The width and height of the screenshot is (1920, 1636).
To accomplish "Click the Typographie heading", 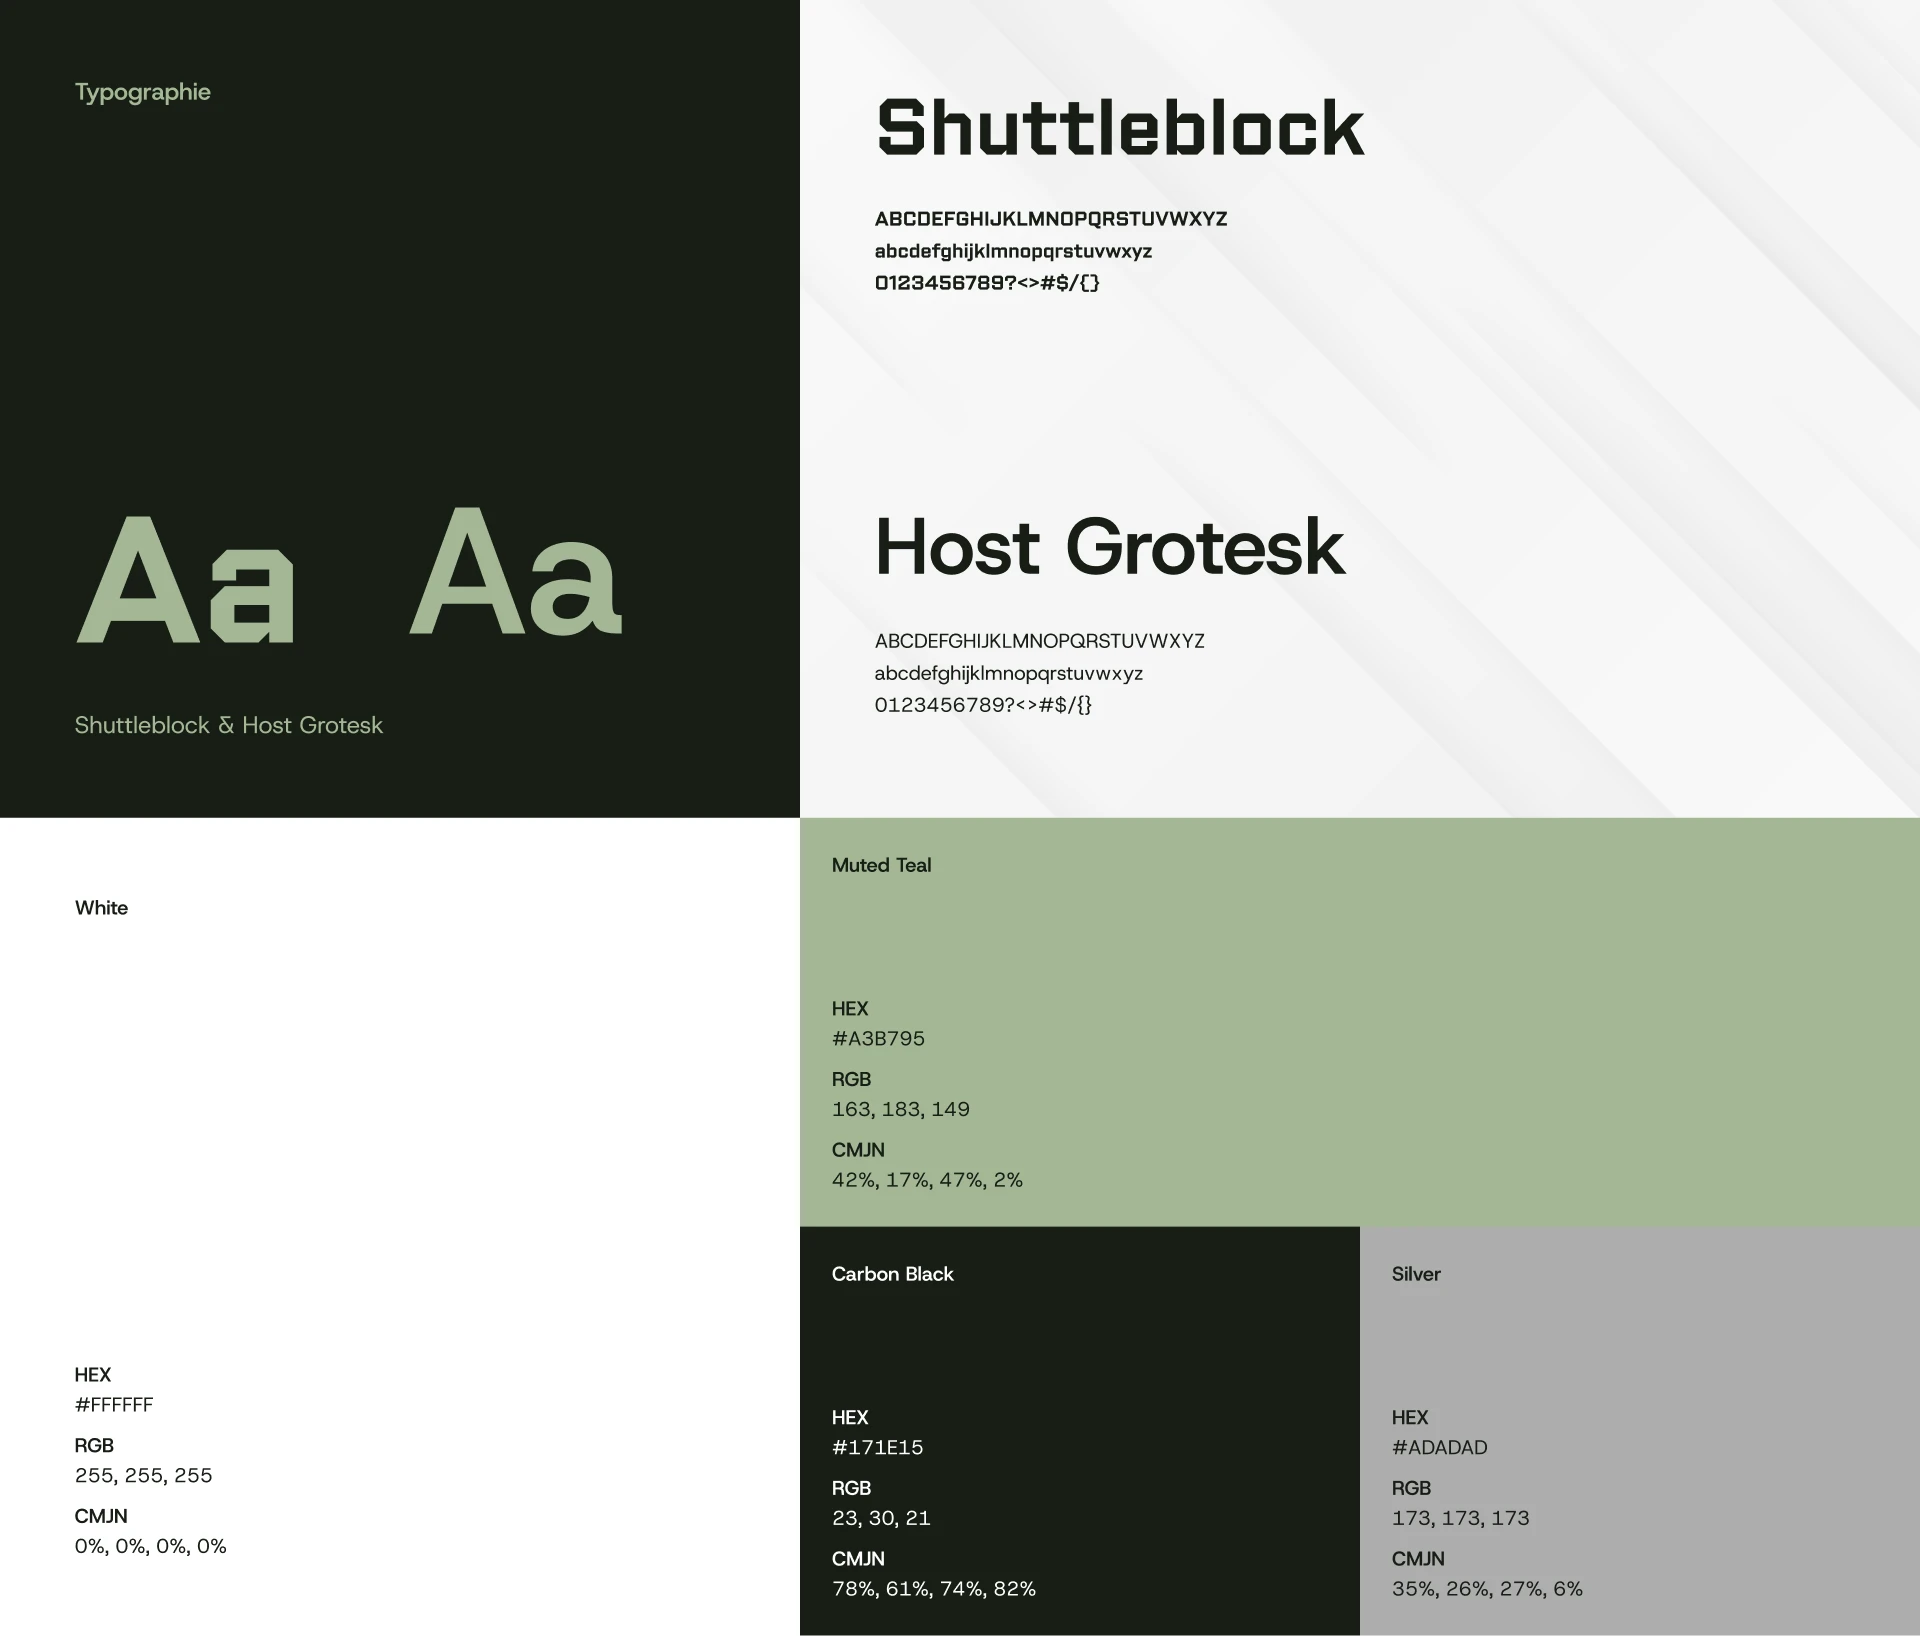I will coord(142,92).
